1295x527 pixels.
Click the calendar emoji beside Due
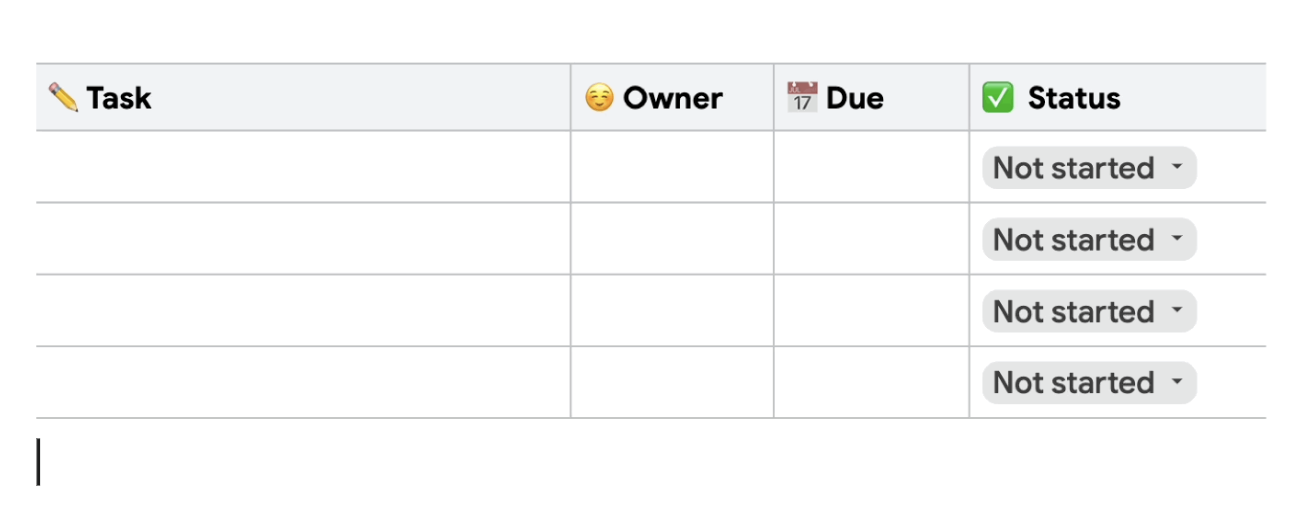click(x=802, y=98)
